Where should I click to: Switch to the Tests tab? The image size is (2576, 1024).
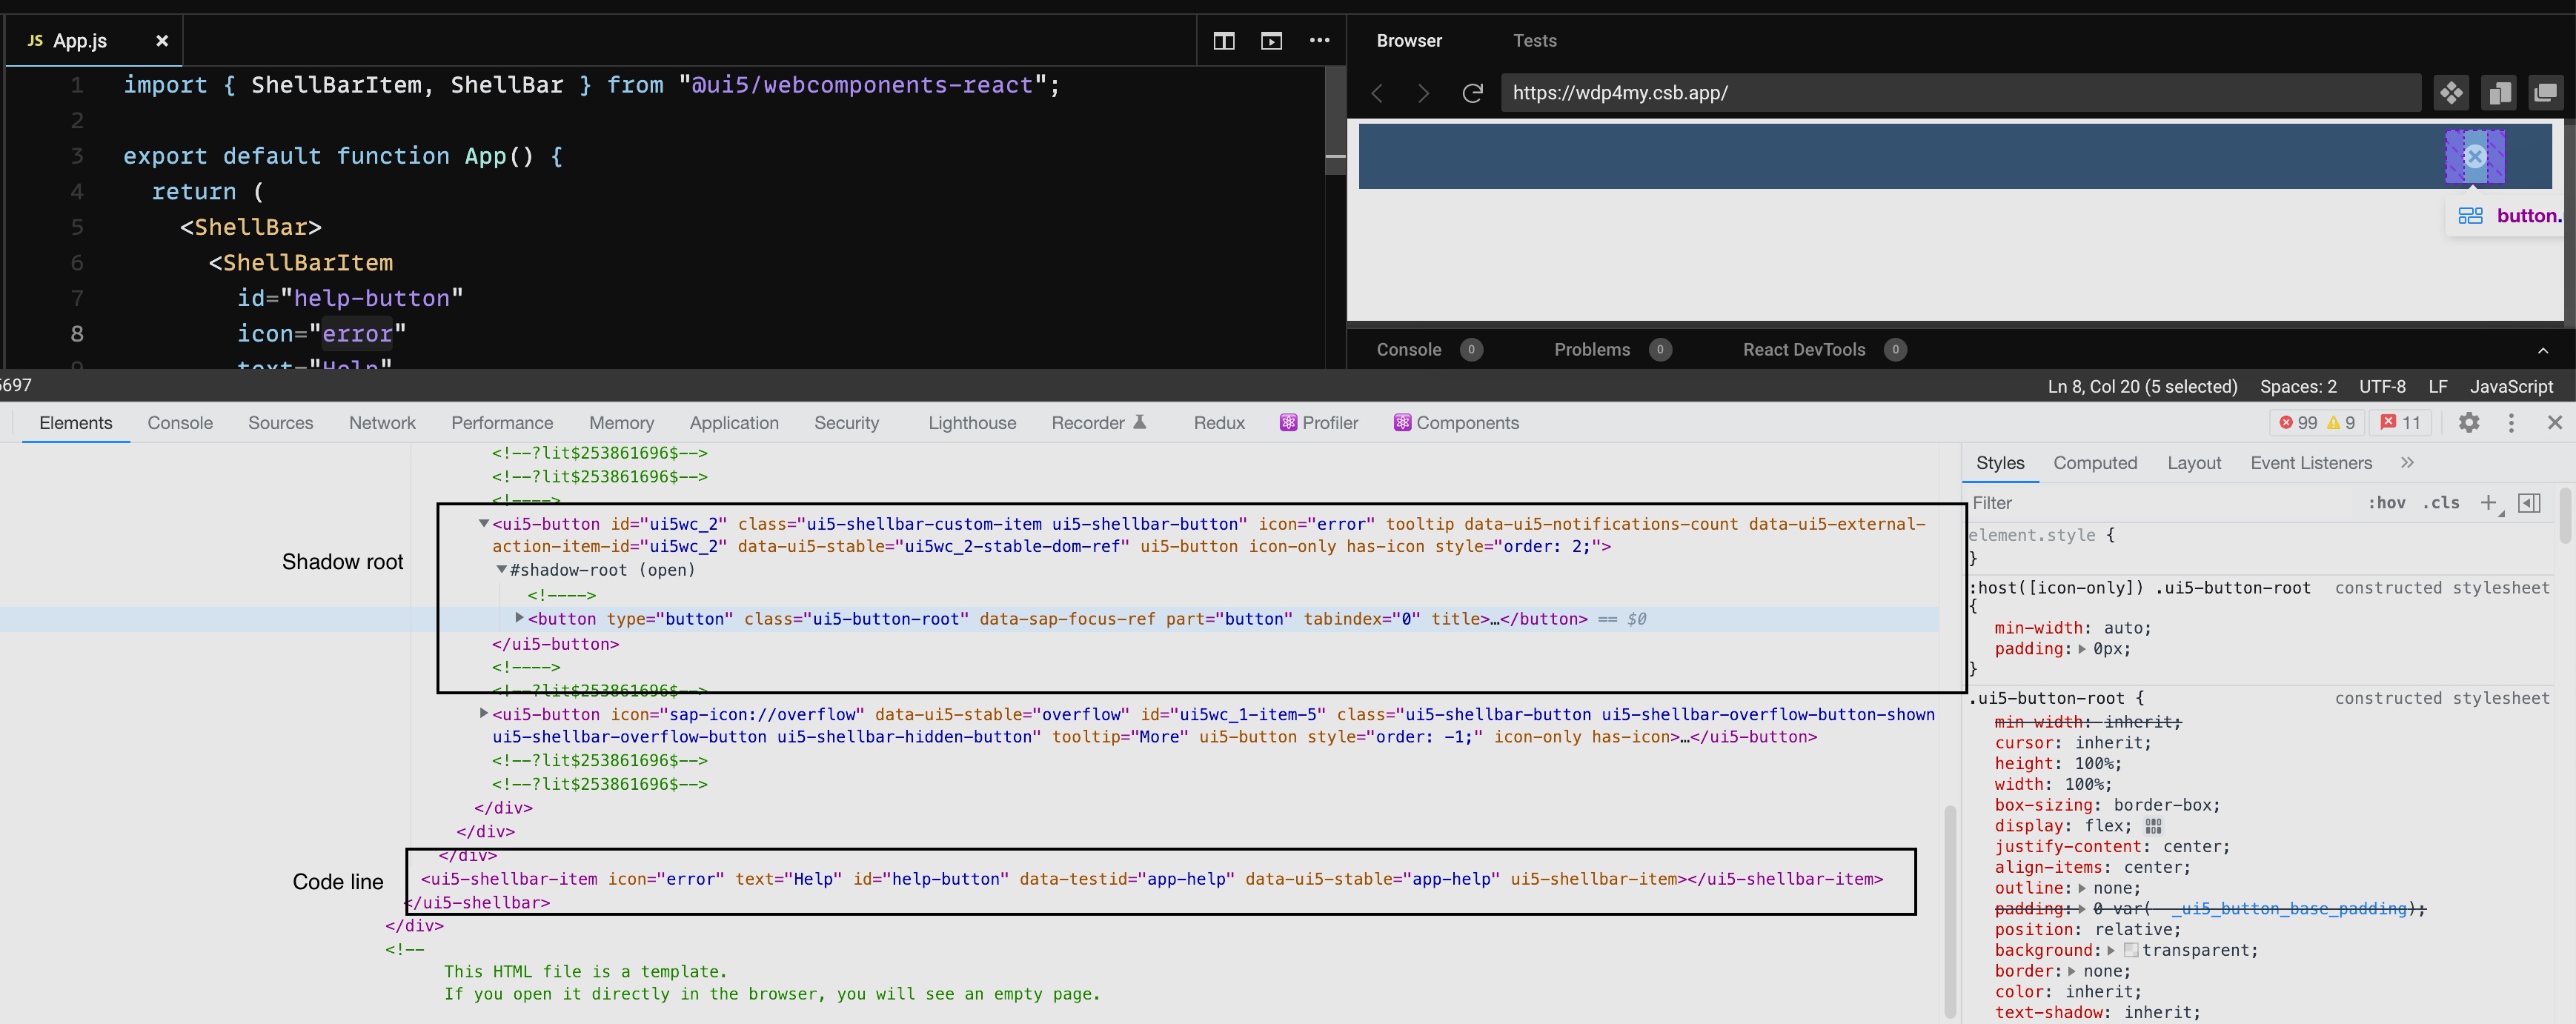tap(1534, 41)
